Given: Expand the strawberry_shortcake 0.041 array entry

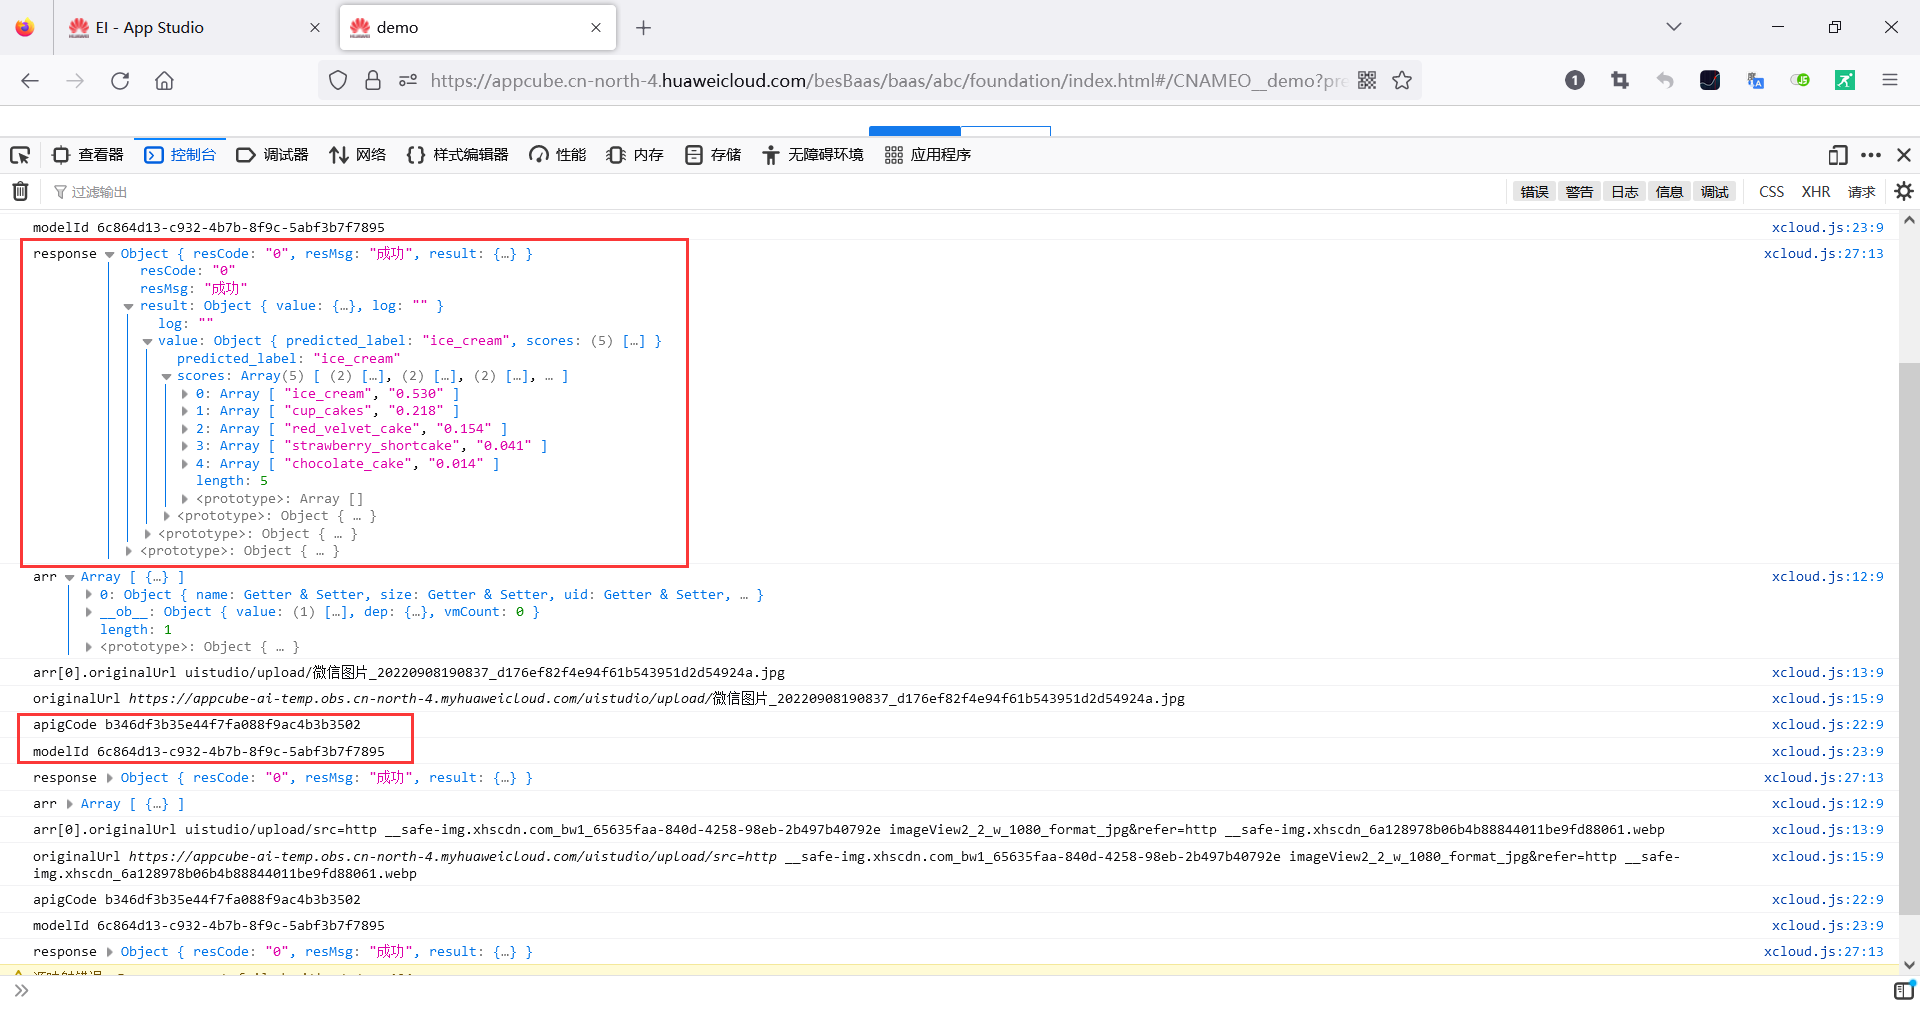Looking at the screenshot, I should pyautogui.click(x=185, y=446).
